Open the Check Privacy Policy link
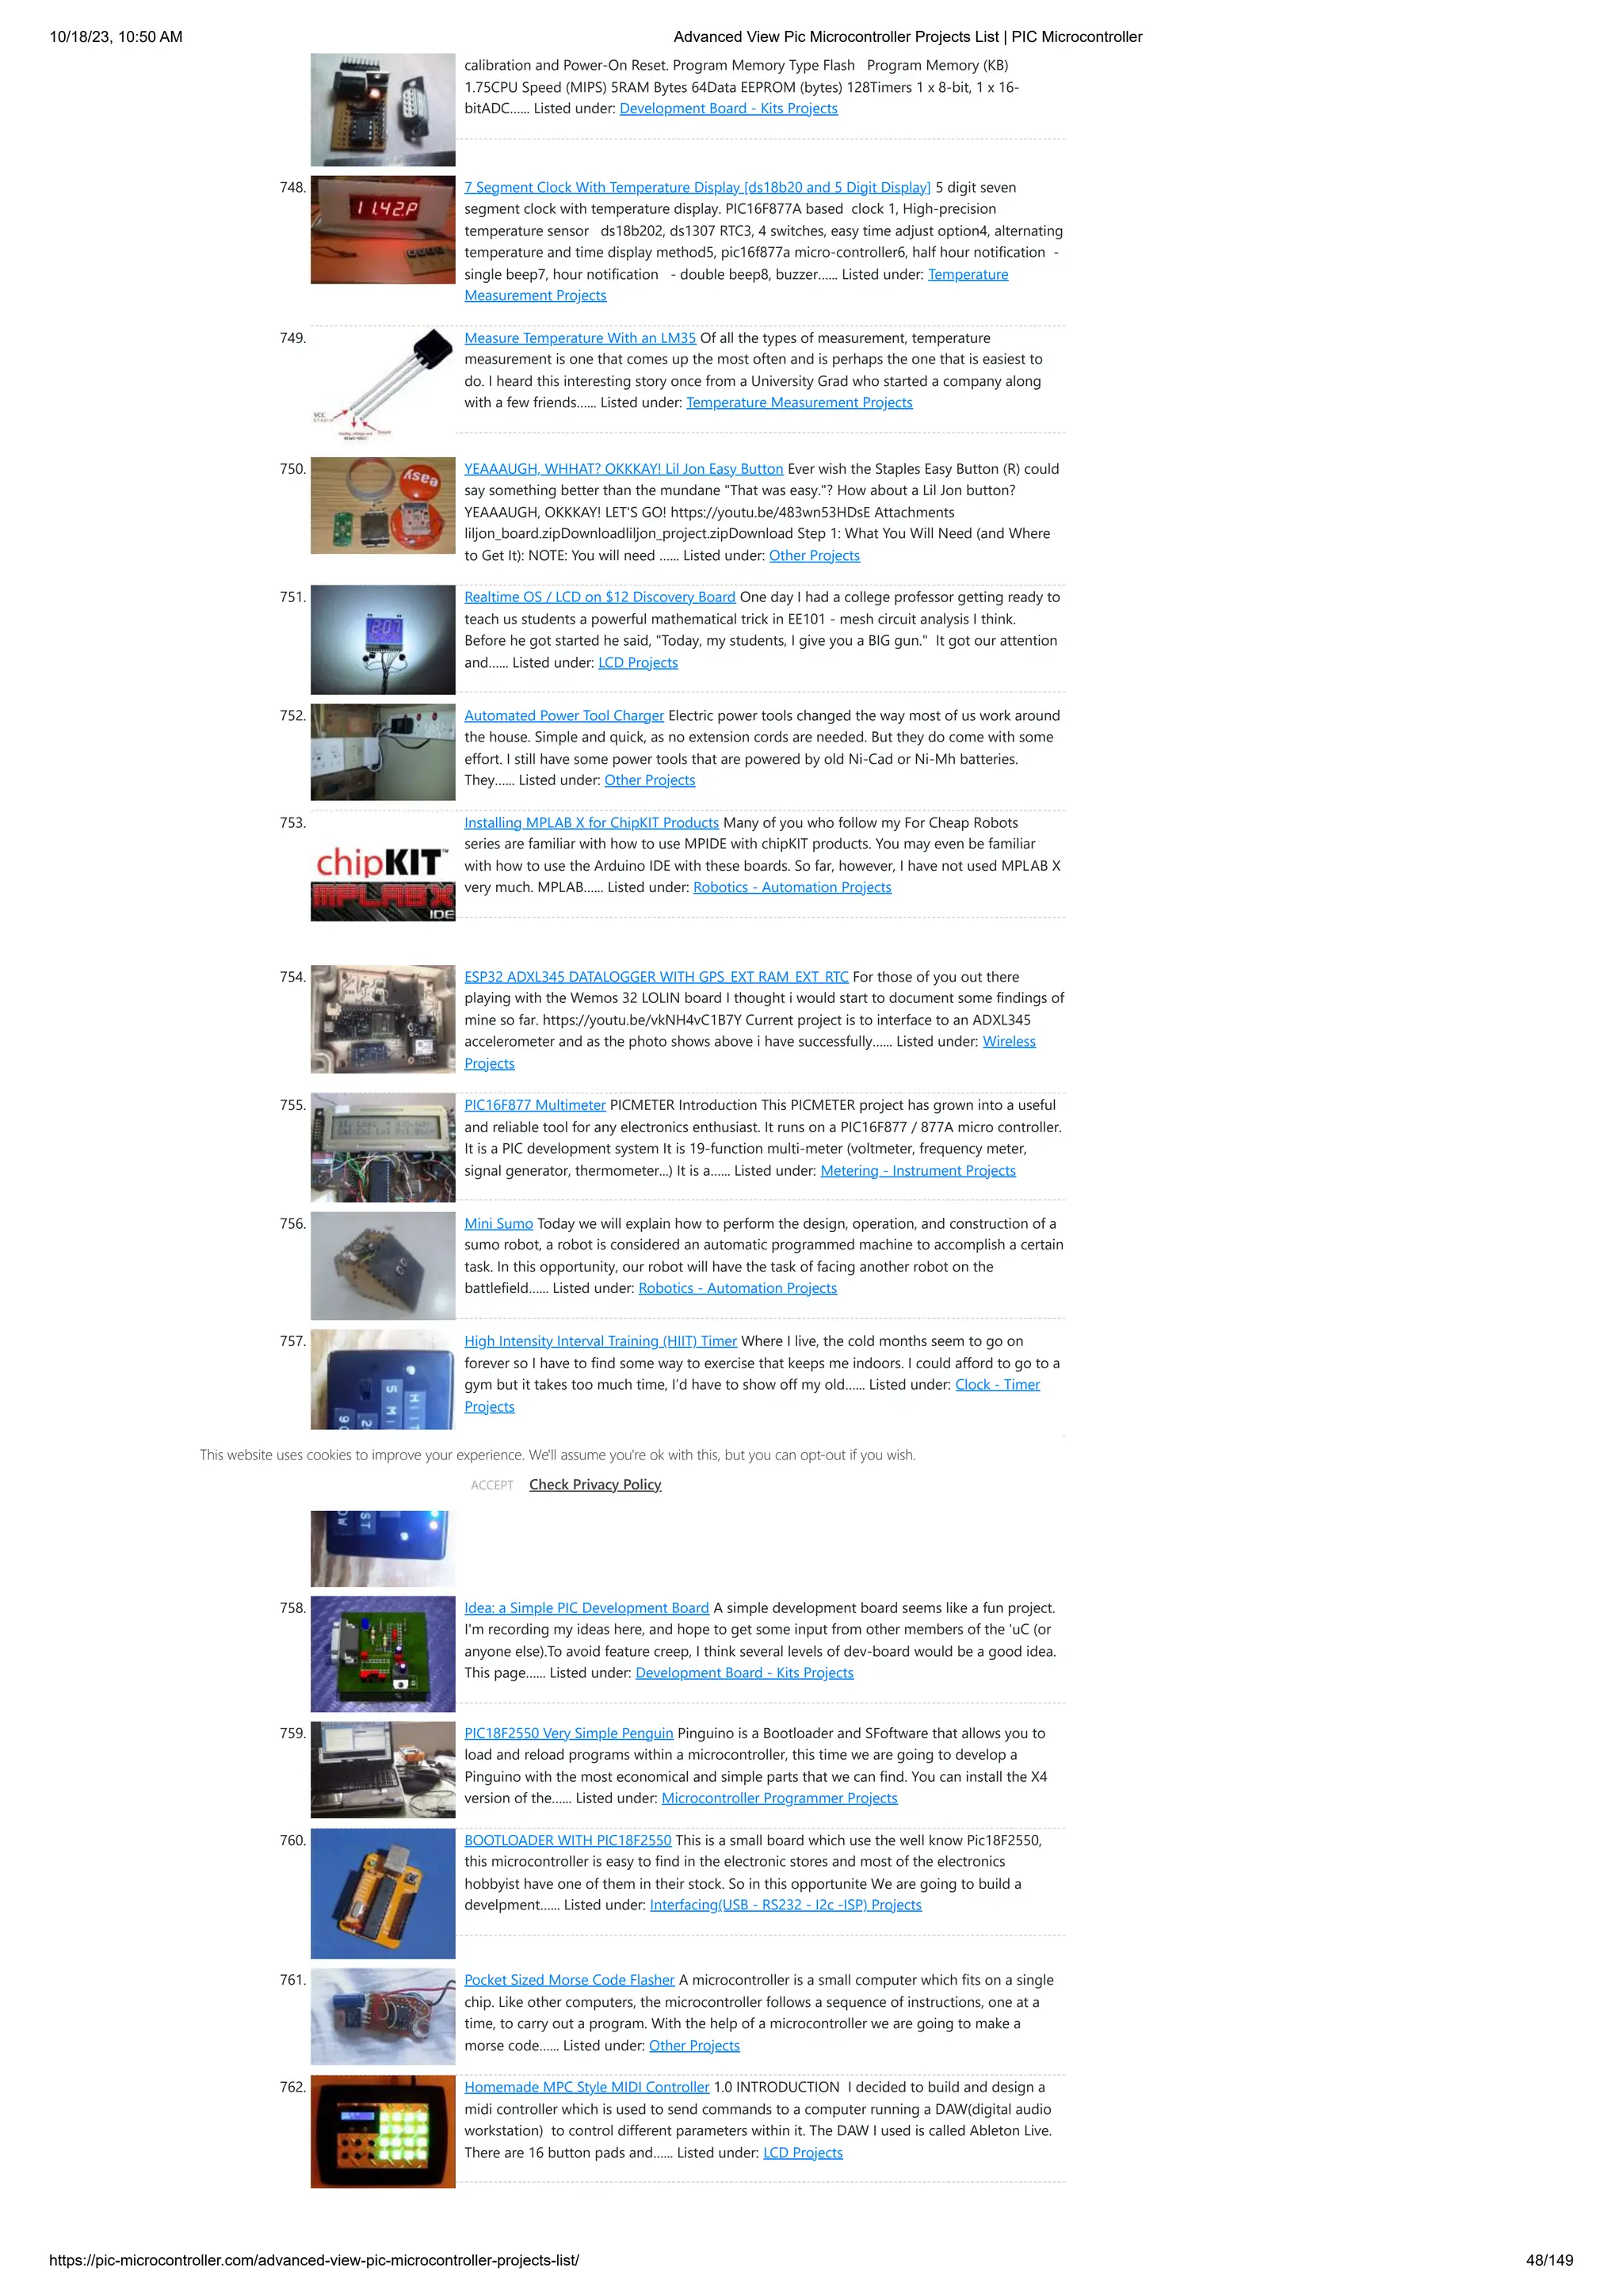1623x2296 pixels. [x=595, y=1485]
